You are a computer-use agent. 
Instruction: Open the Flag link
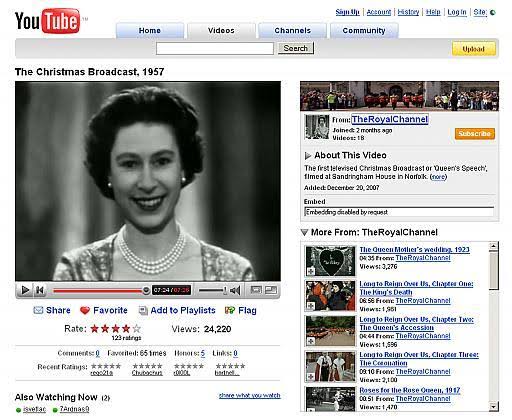[247, 311]
